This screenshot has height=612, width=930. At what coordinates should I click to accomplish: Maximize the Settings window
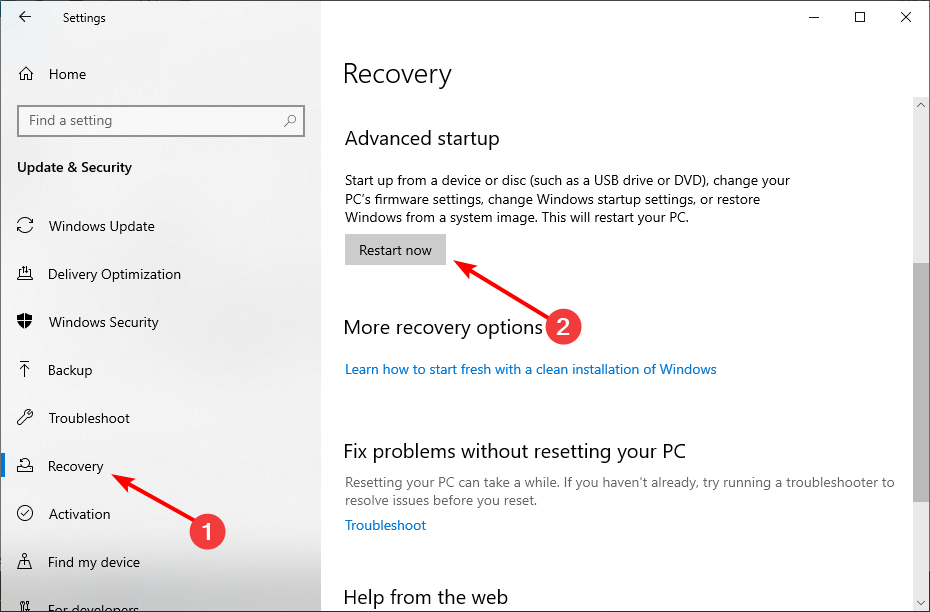coord(860,17)
